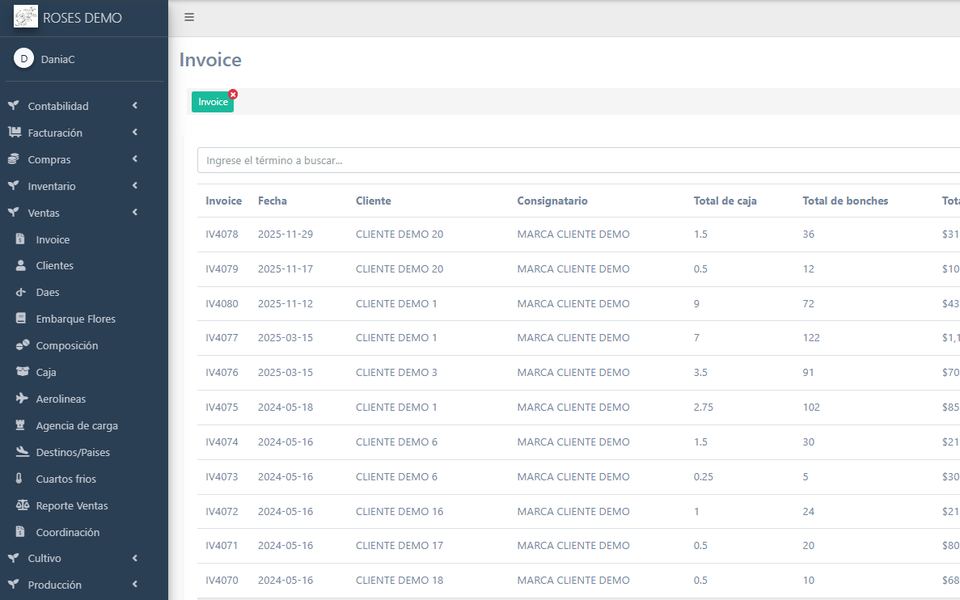Close the Invoice tab with red x
The width and height of the screenshot is (960, 600).
click(233, 94)
